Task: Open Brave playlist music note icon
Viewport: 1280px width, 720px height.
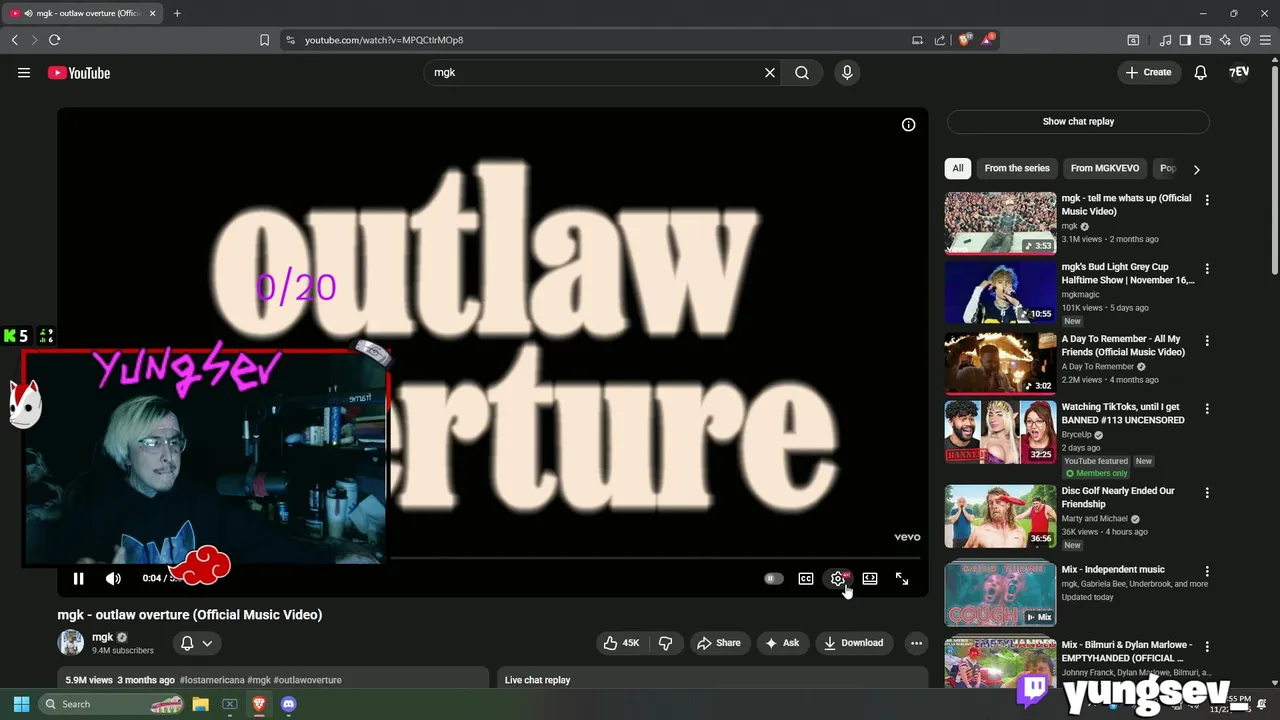Action: [x=1165, y=40]
